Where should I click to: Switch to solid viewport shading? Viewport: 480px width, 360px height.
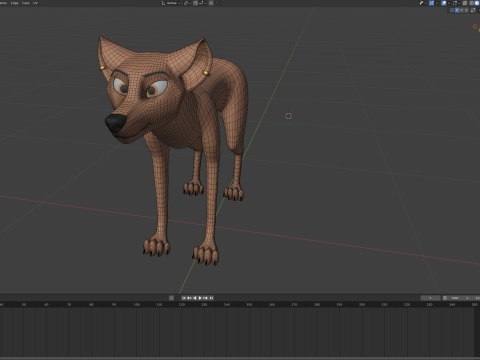click(477, 3)
